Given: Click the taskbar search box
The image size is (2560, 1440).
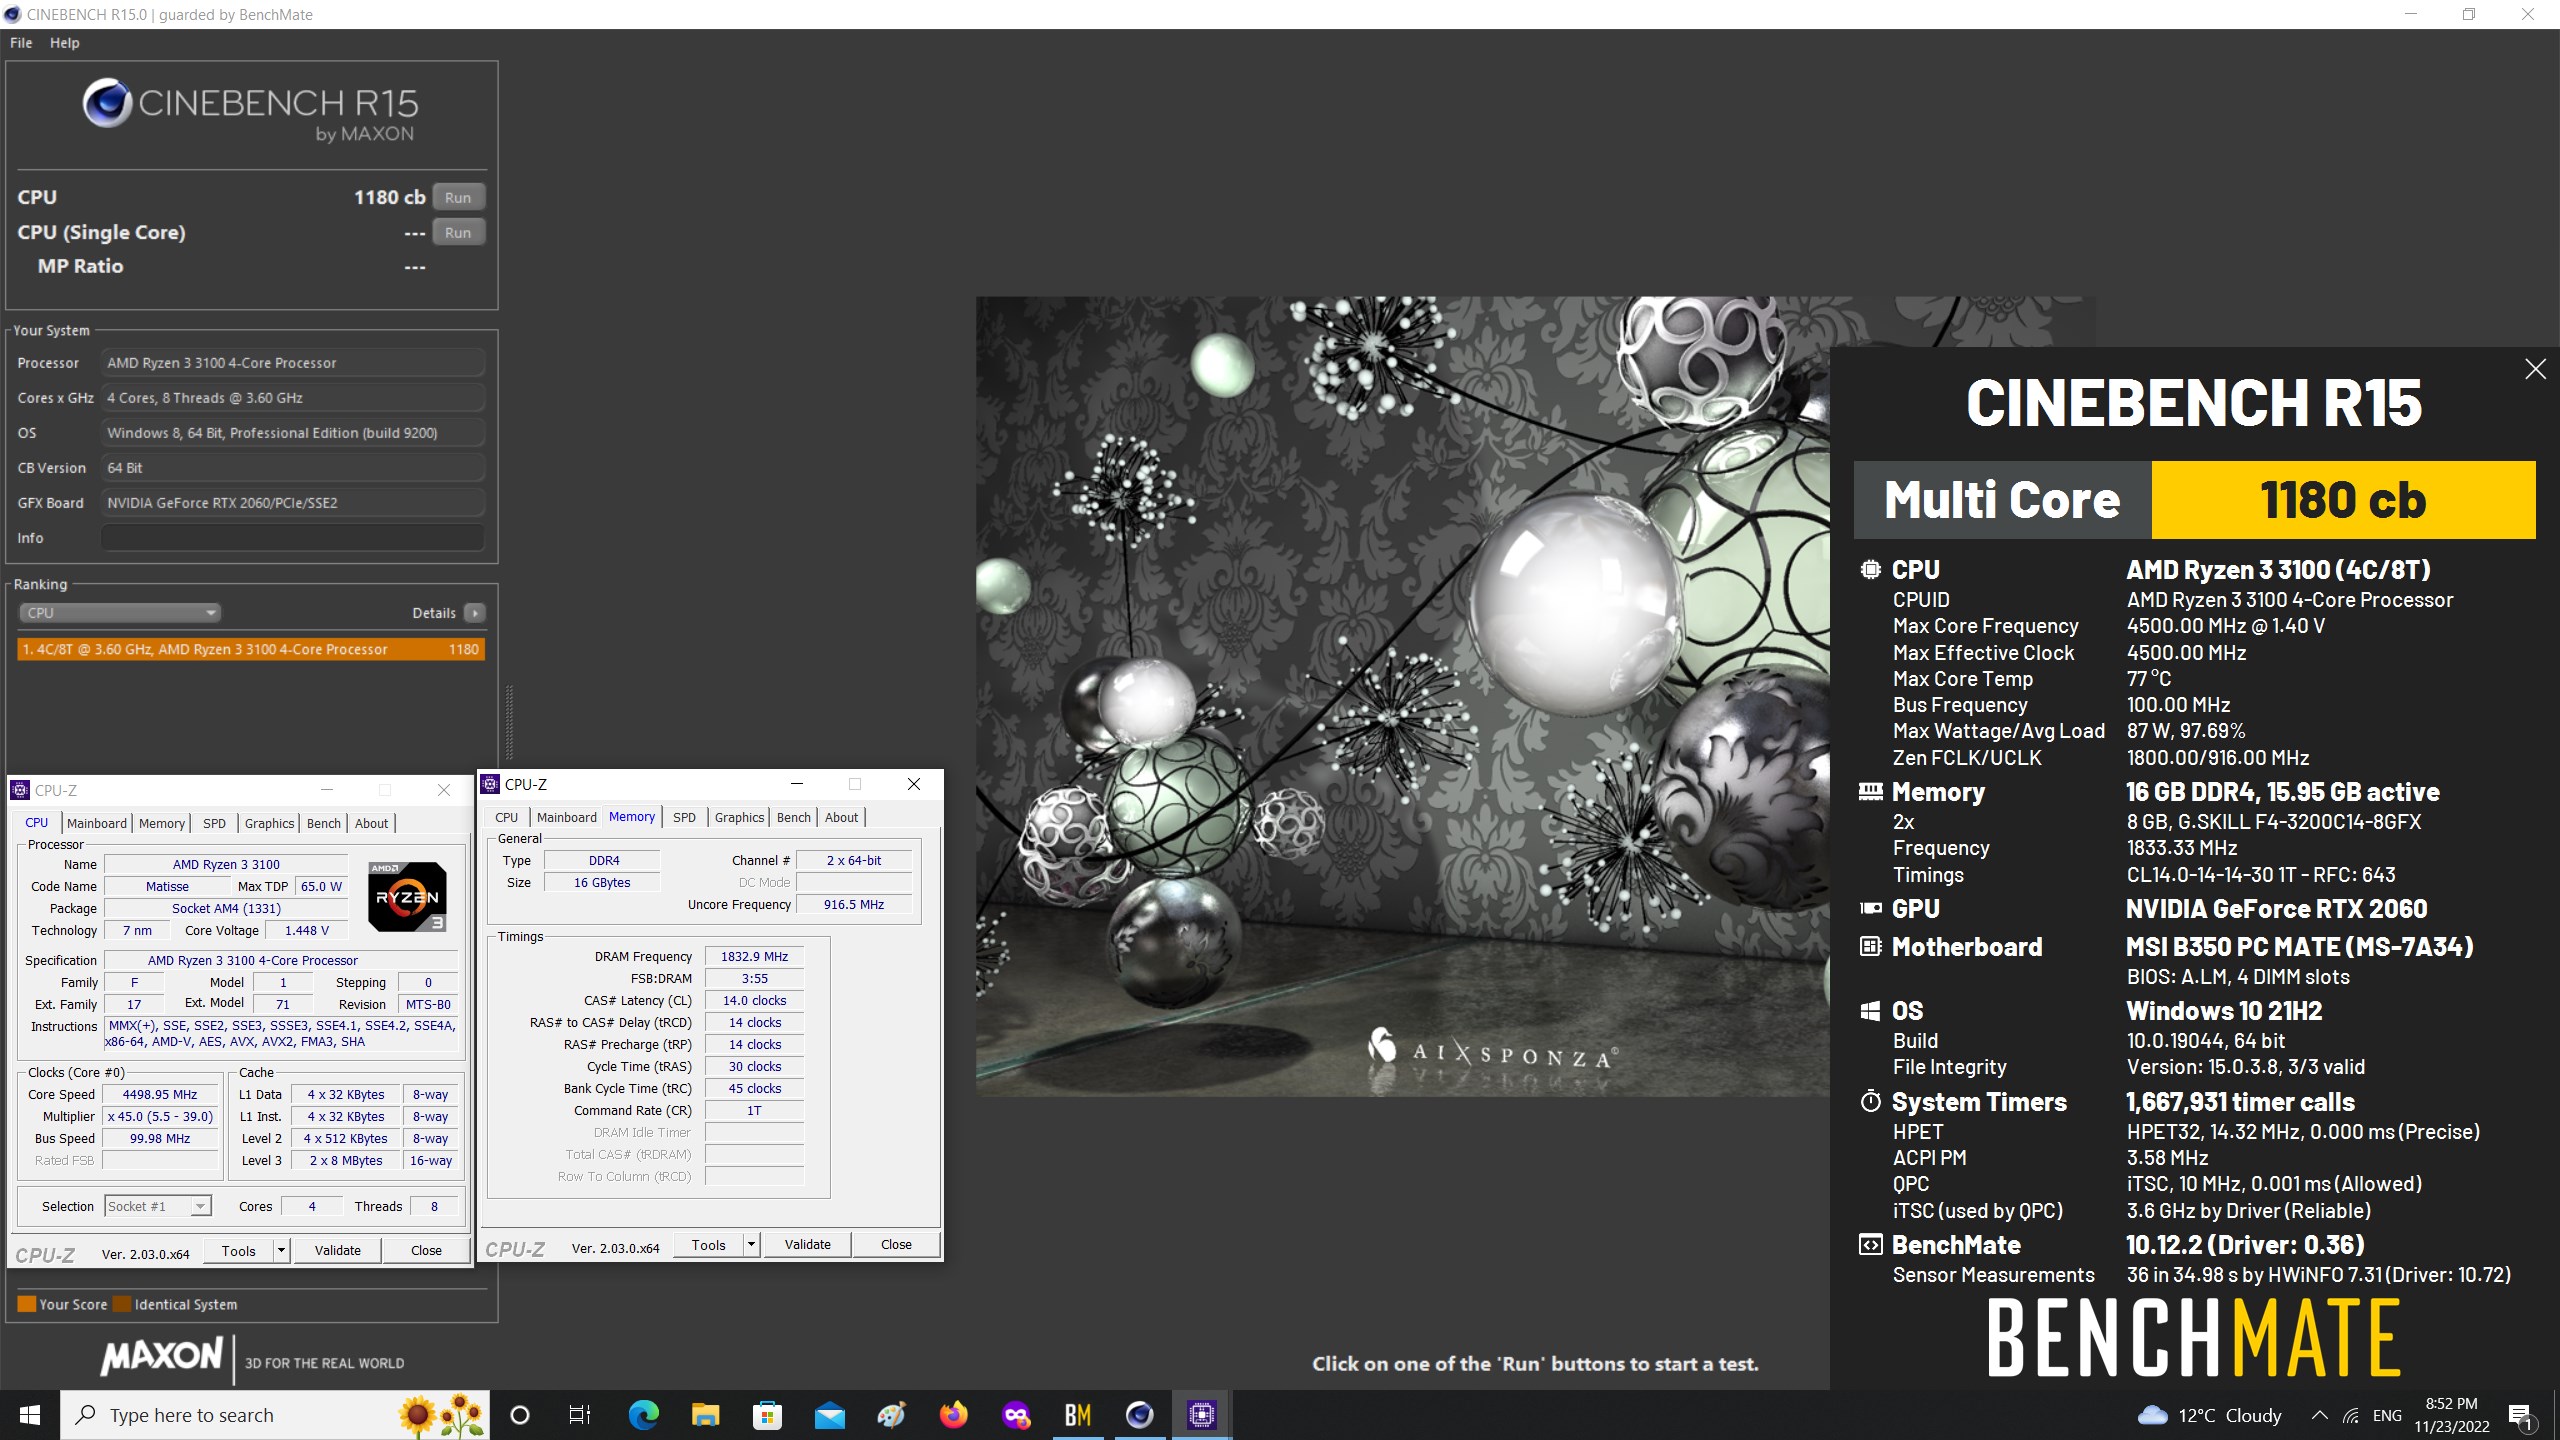Looking at the screenshot, I should pos(275,1415).
